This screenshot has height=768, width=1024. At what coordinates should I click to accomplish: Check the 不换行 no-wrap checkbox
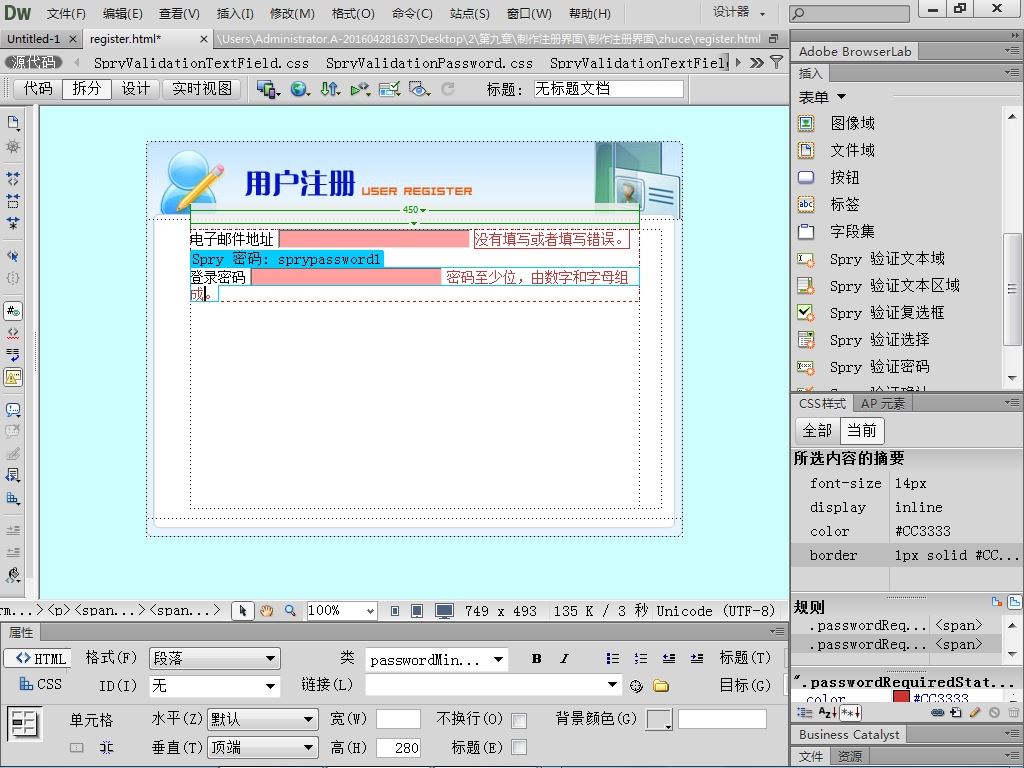(x=519, y=720)
